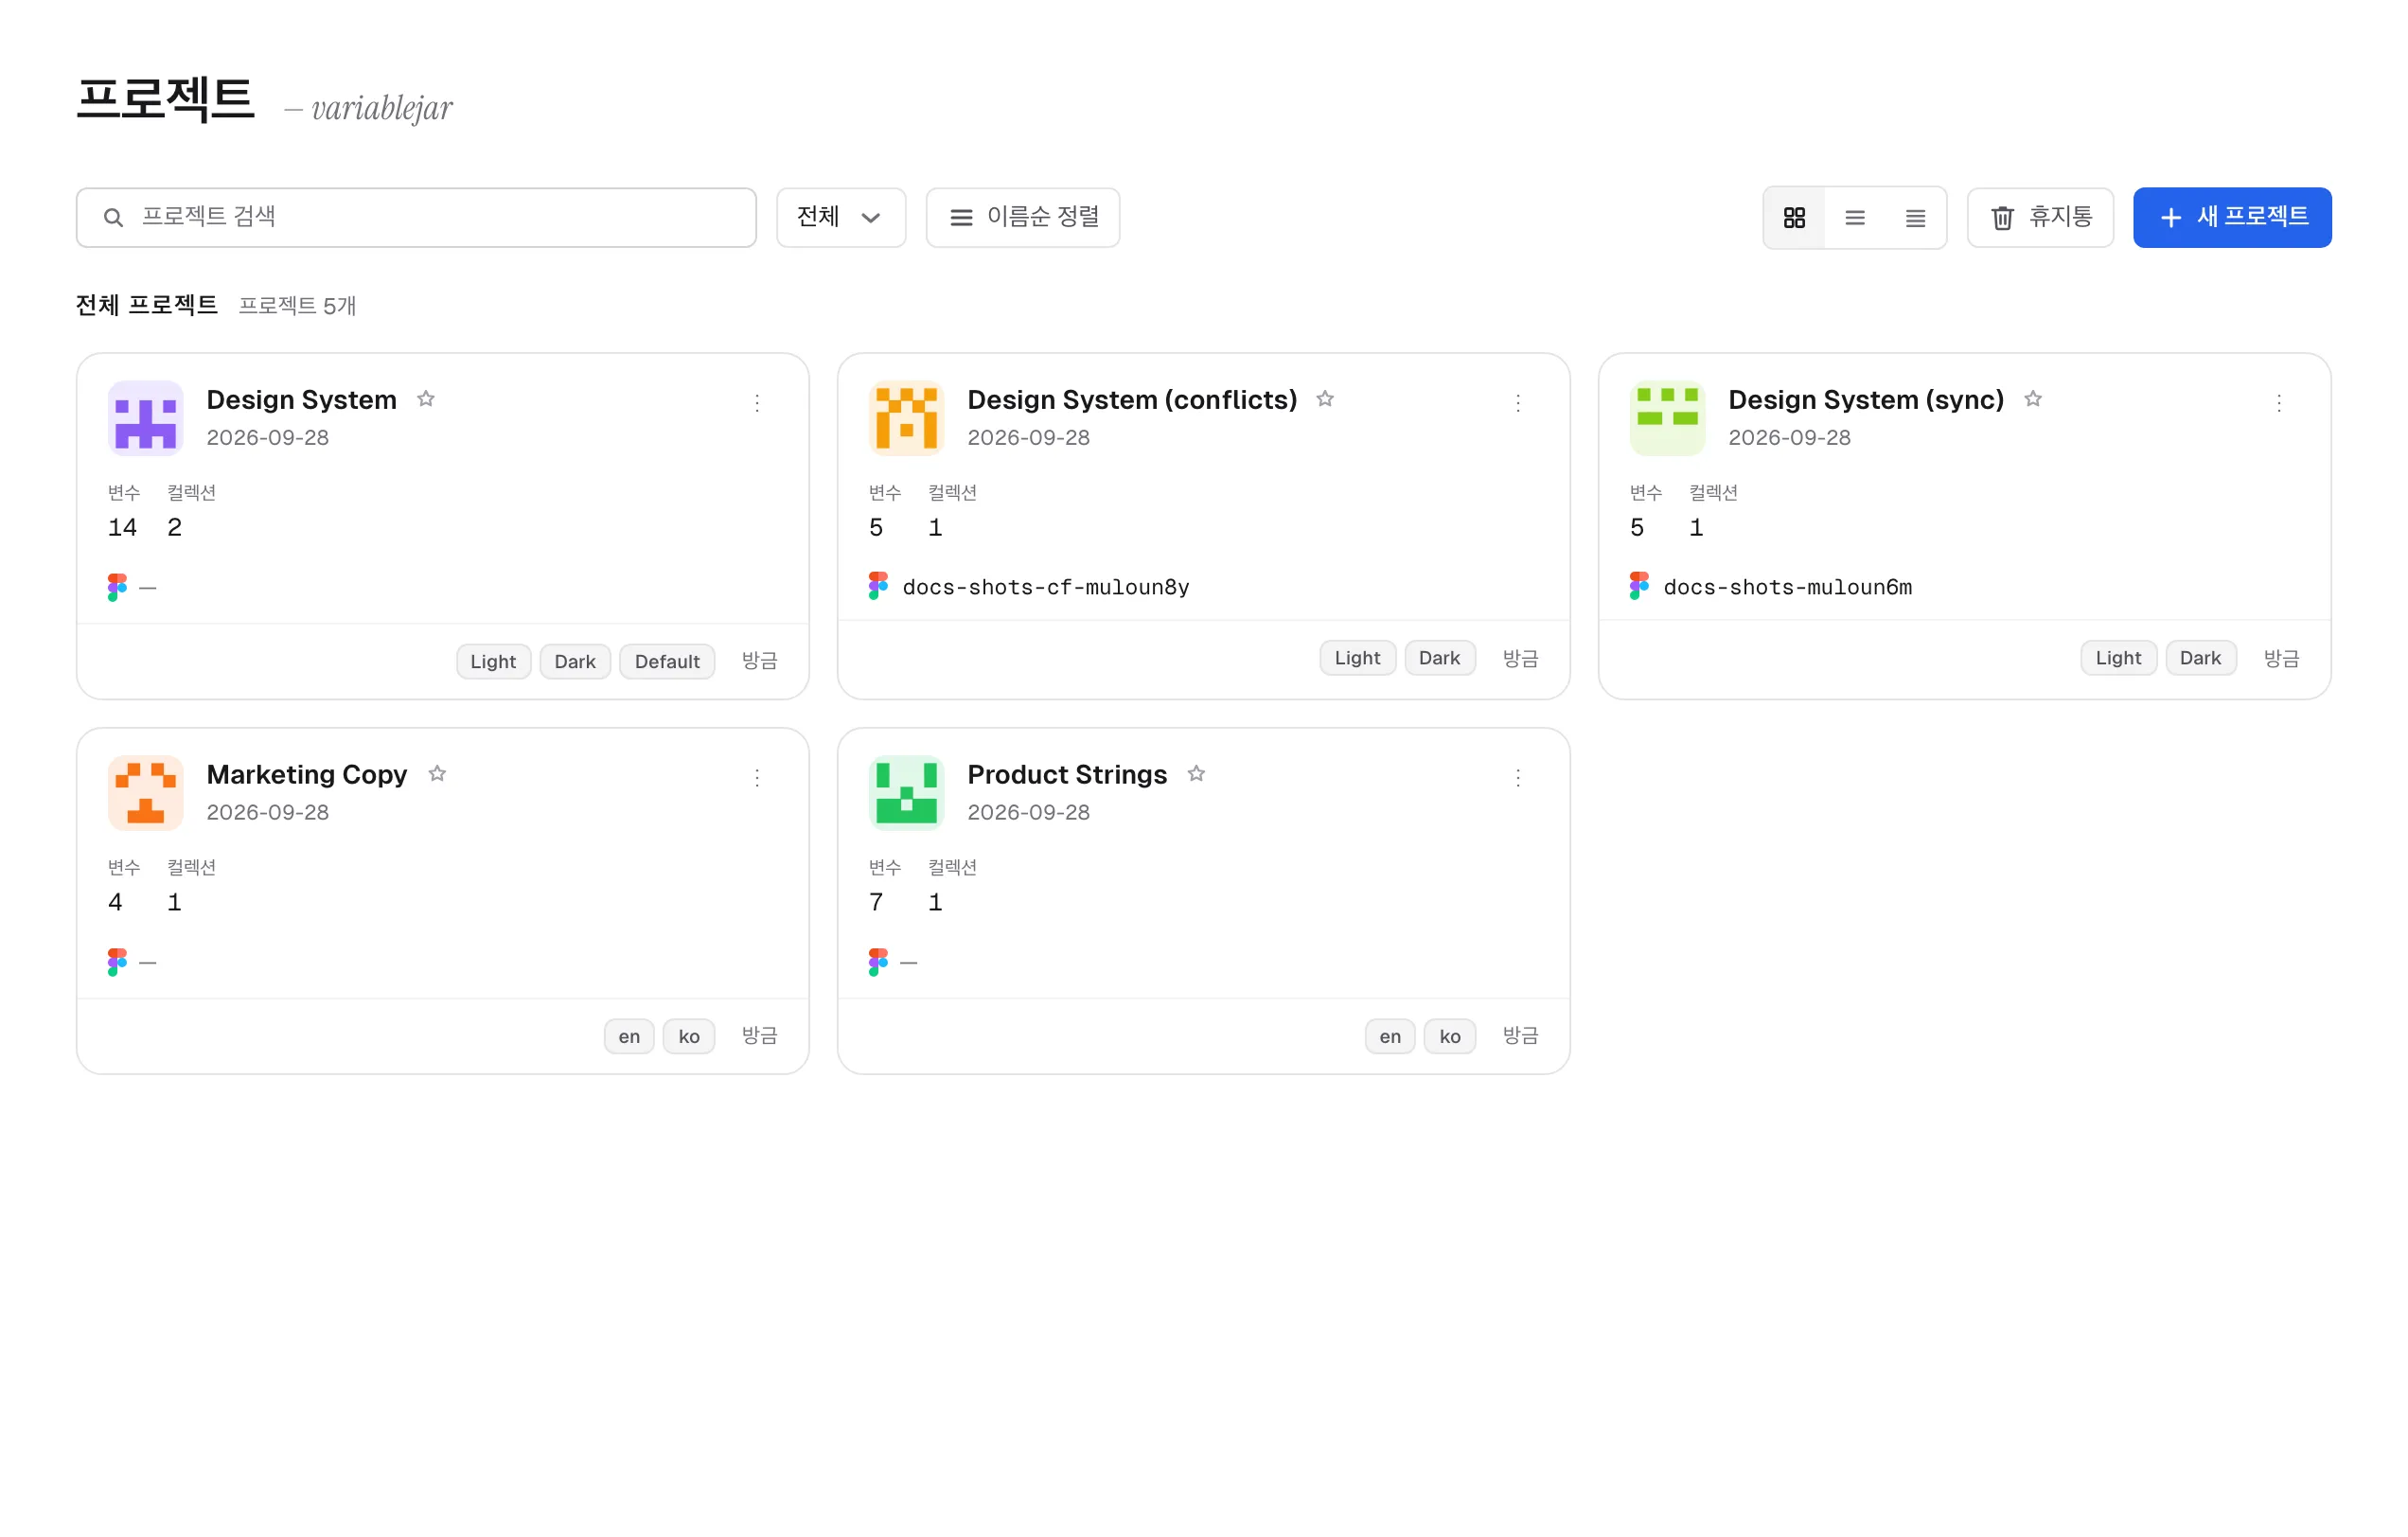This screenshot has width=2408, height=1537.
Task: Select the ko tag on Product Strings
Action: tap(1450, 1037)
